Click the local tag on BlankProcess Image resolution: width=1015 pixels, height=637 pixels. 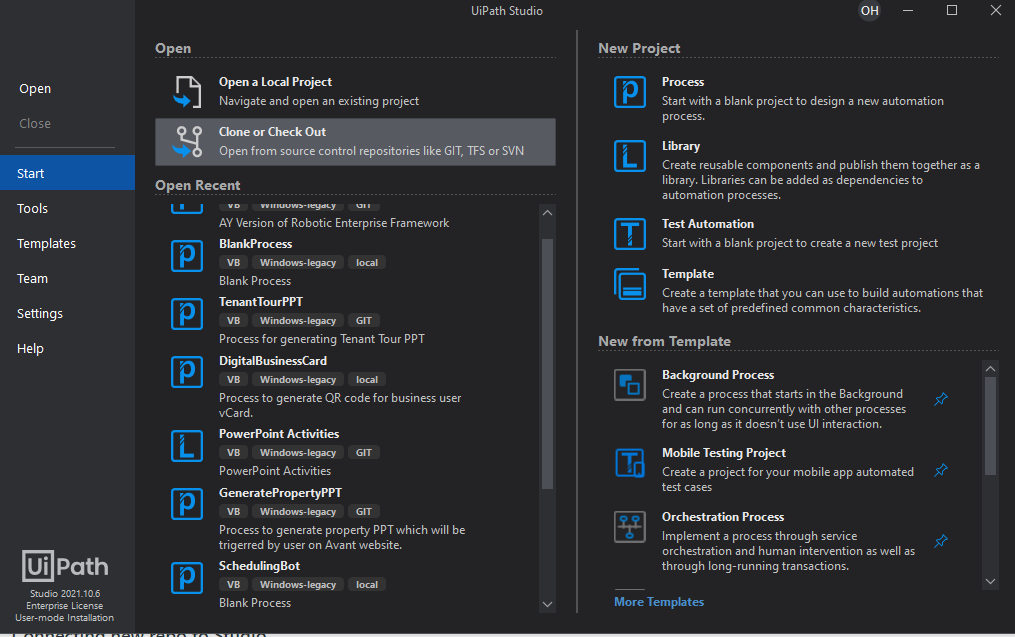367,262
